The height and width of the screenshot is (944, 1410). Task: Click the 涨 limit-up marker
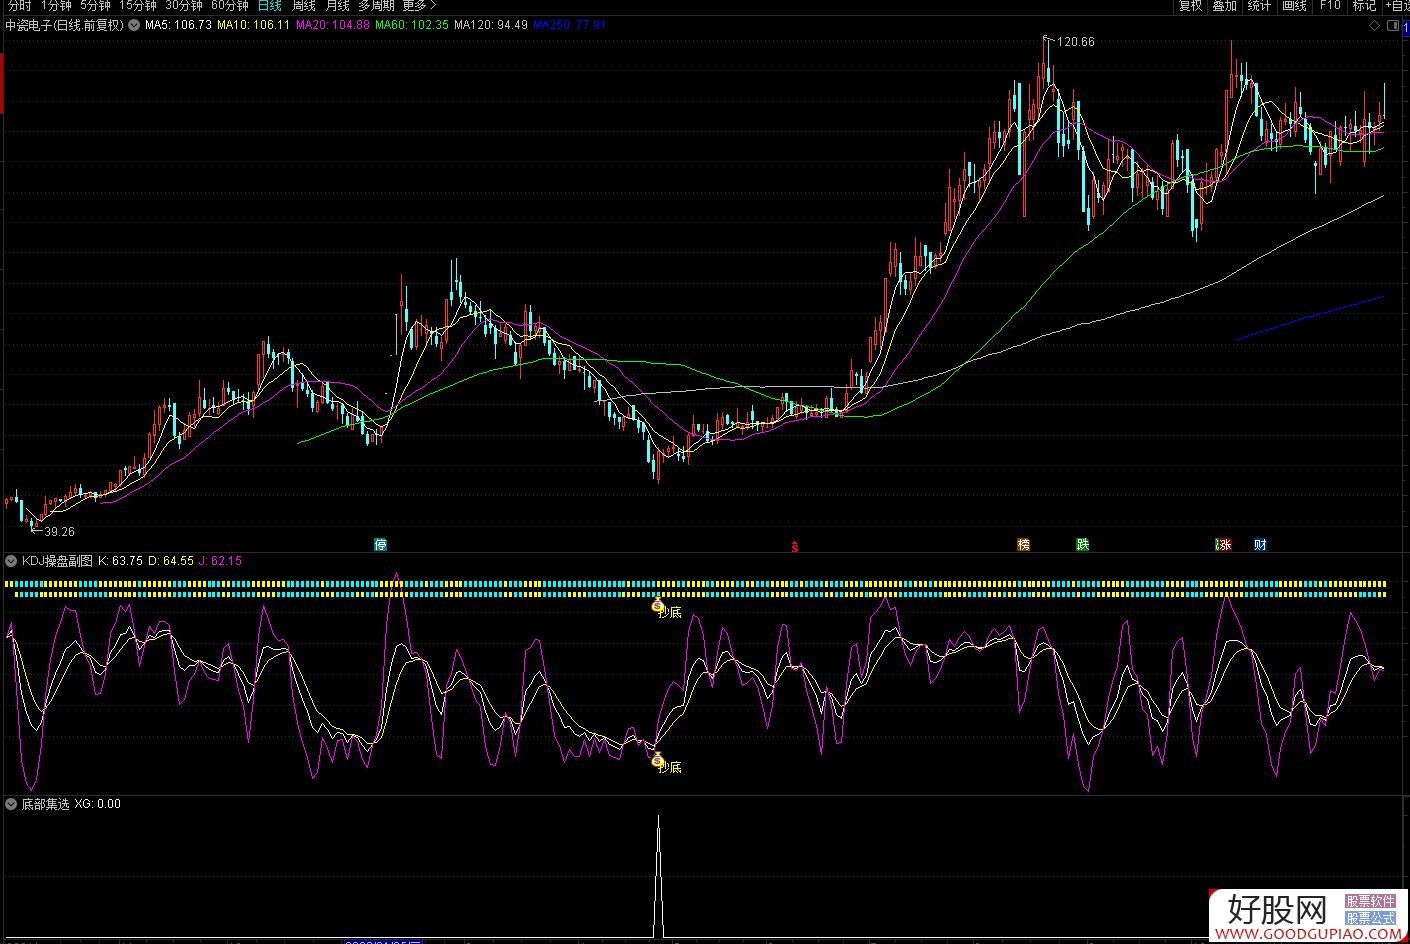tap(1224, 545)
